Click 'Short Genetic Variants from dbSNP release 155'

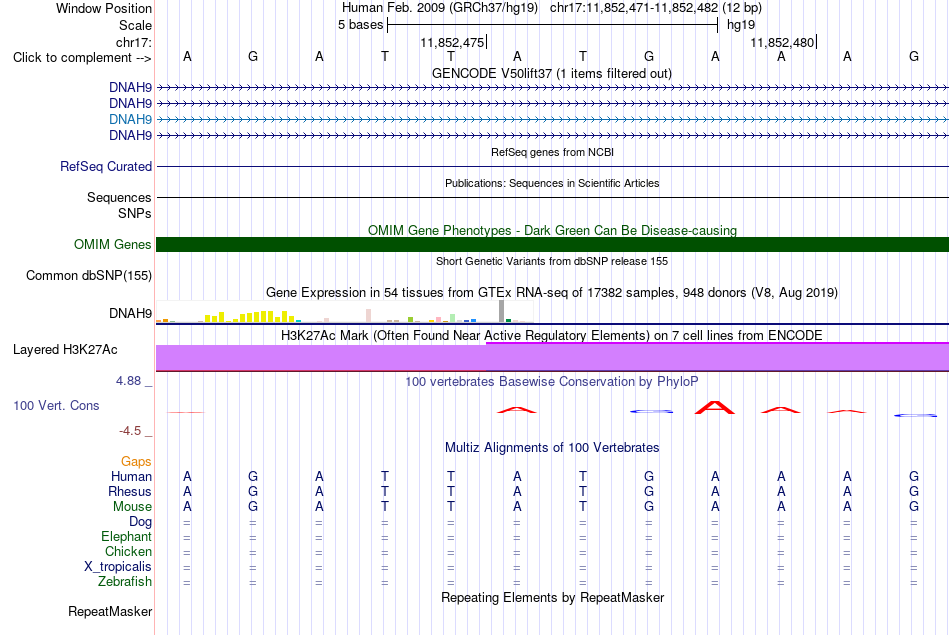tap(552, 261)
